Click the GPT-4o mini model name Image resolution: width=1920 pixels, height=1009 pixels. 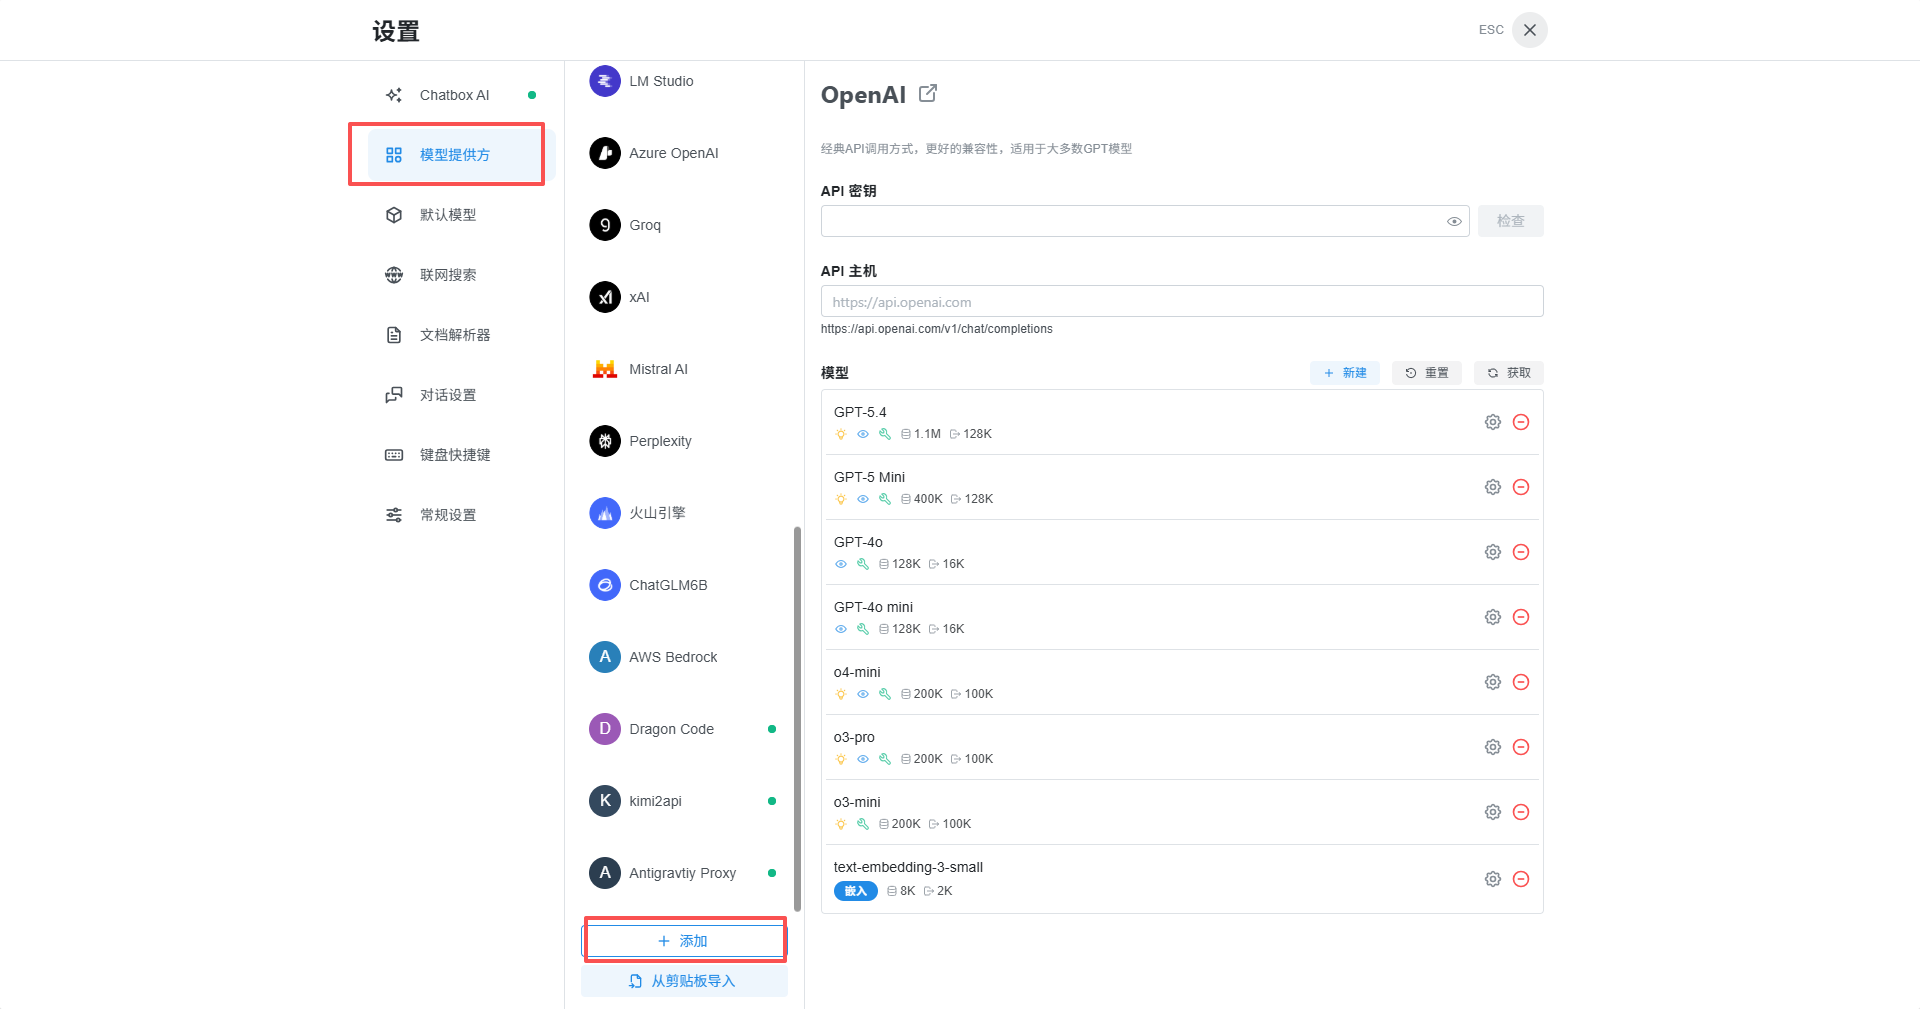click(873, 607)
